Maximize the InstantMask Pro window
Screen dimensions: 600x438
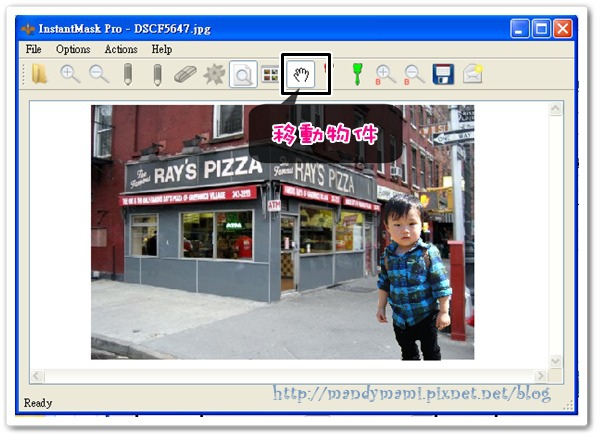tap(541, 29)
